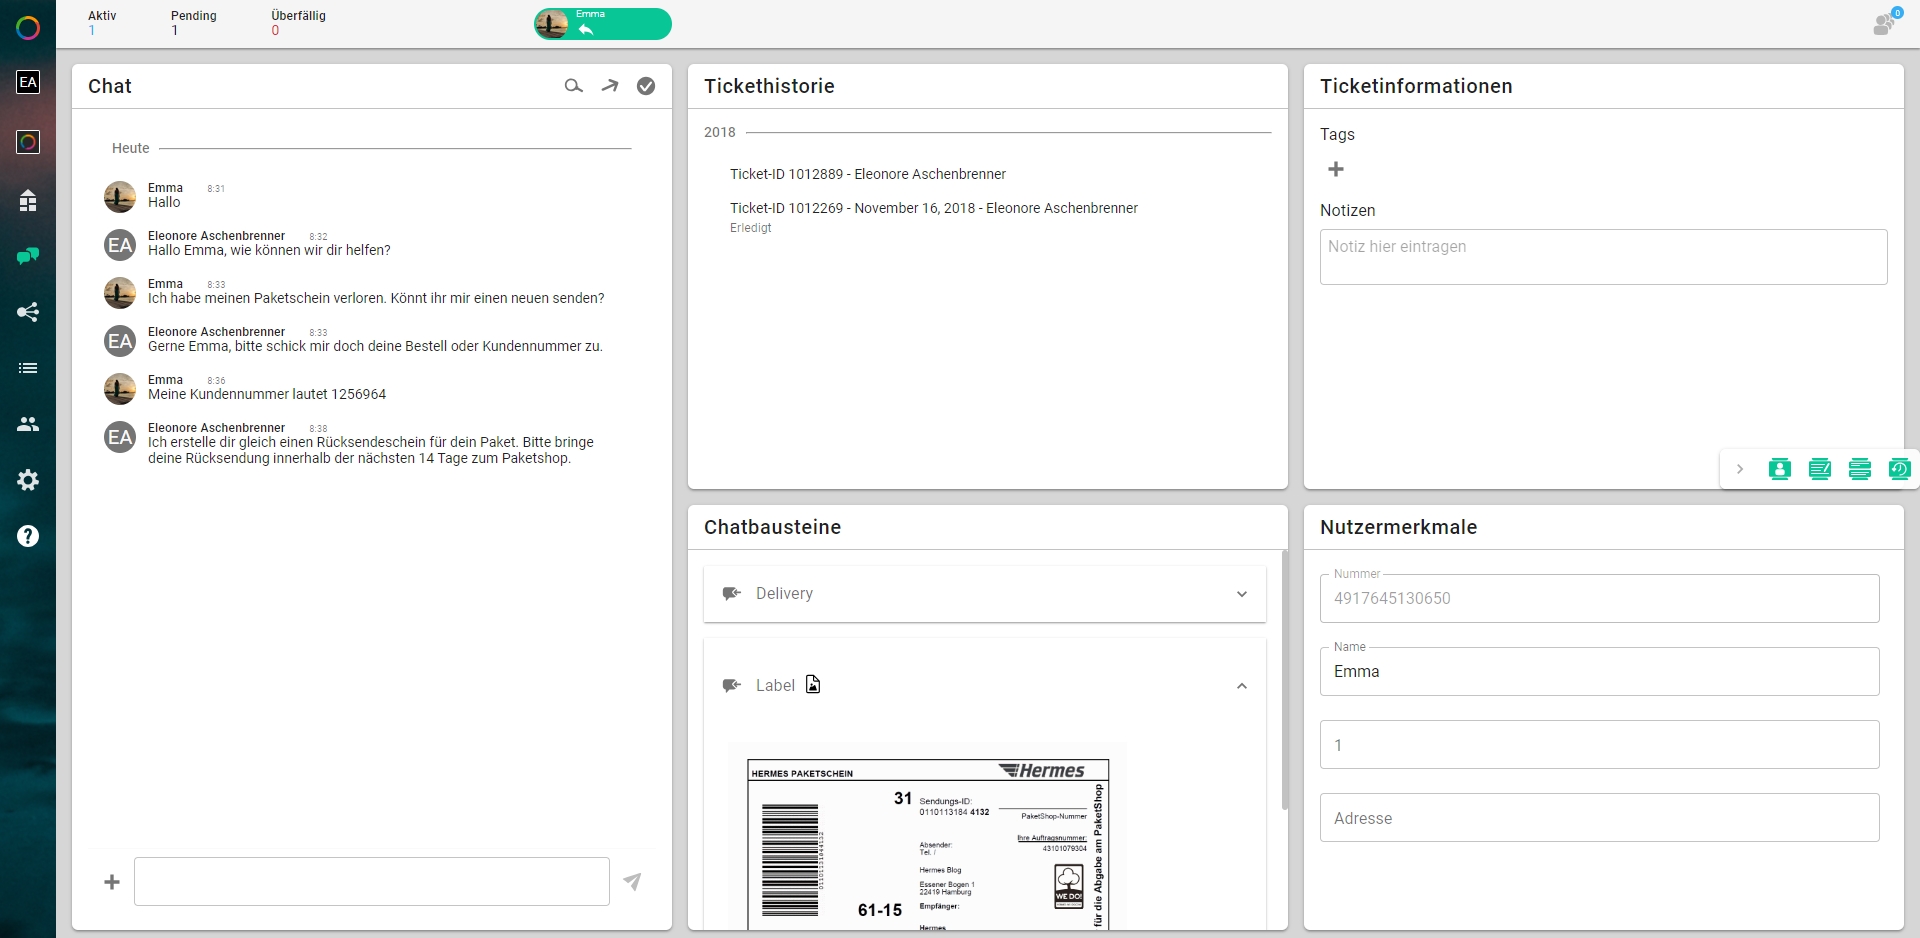Click the 'Gerne Emma, bitte schick mir' message

coord(375,346)
